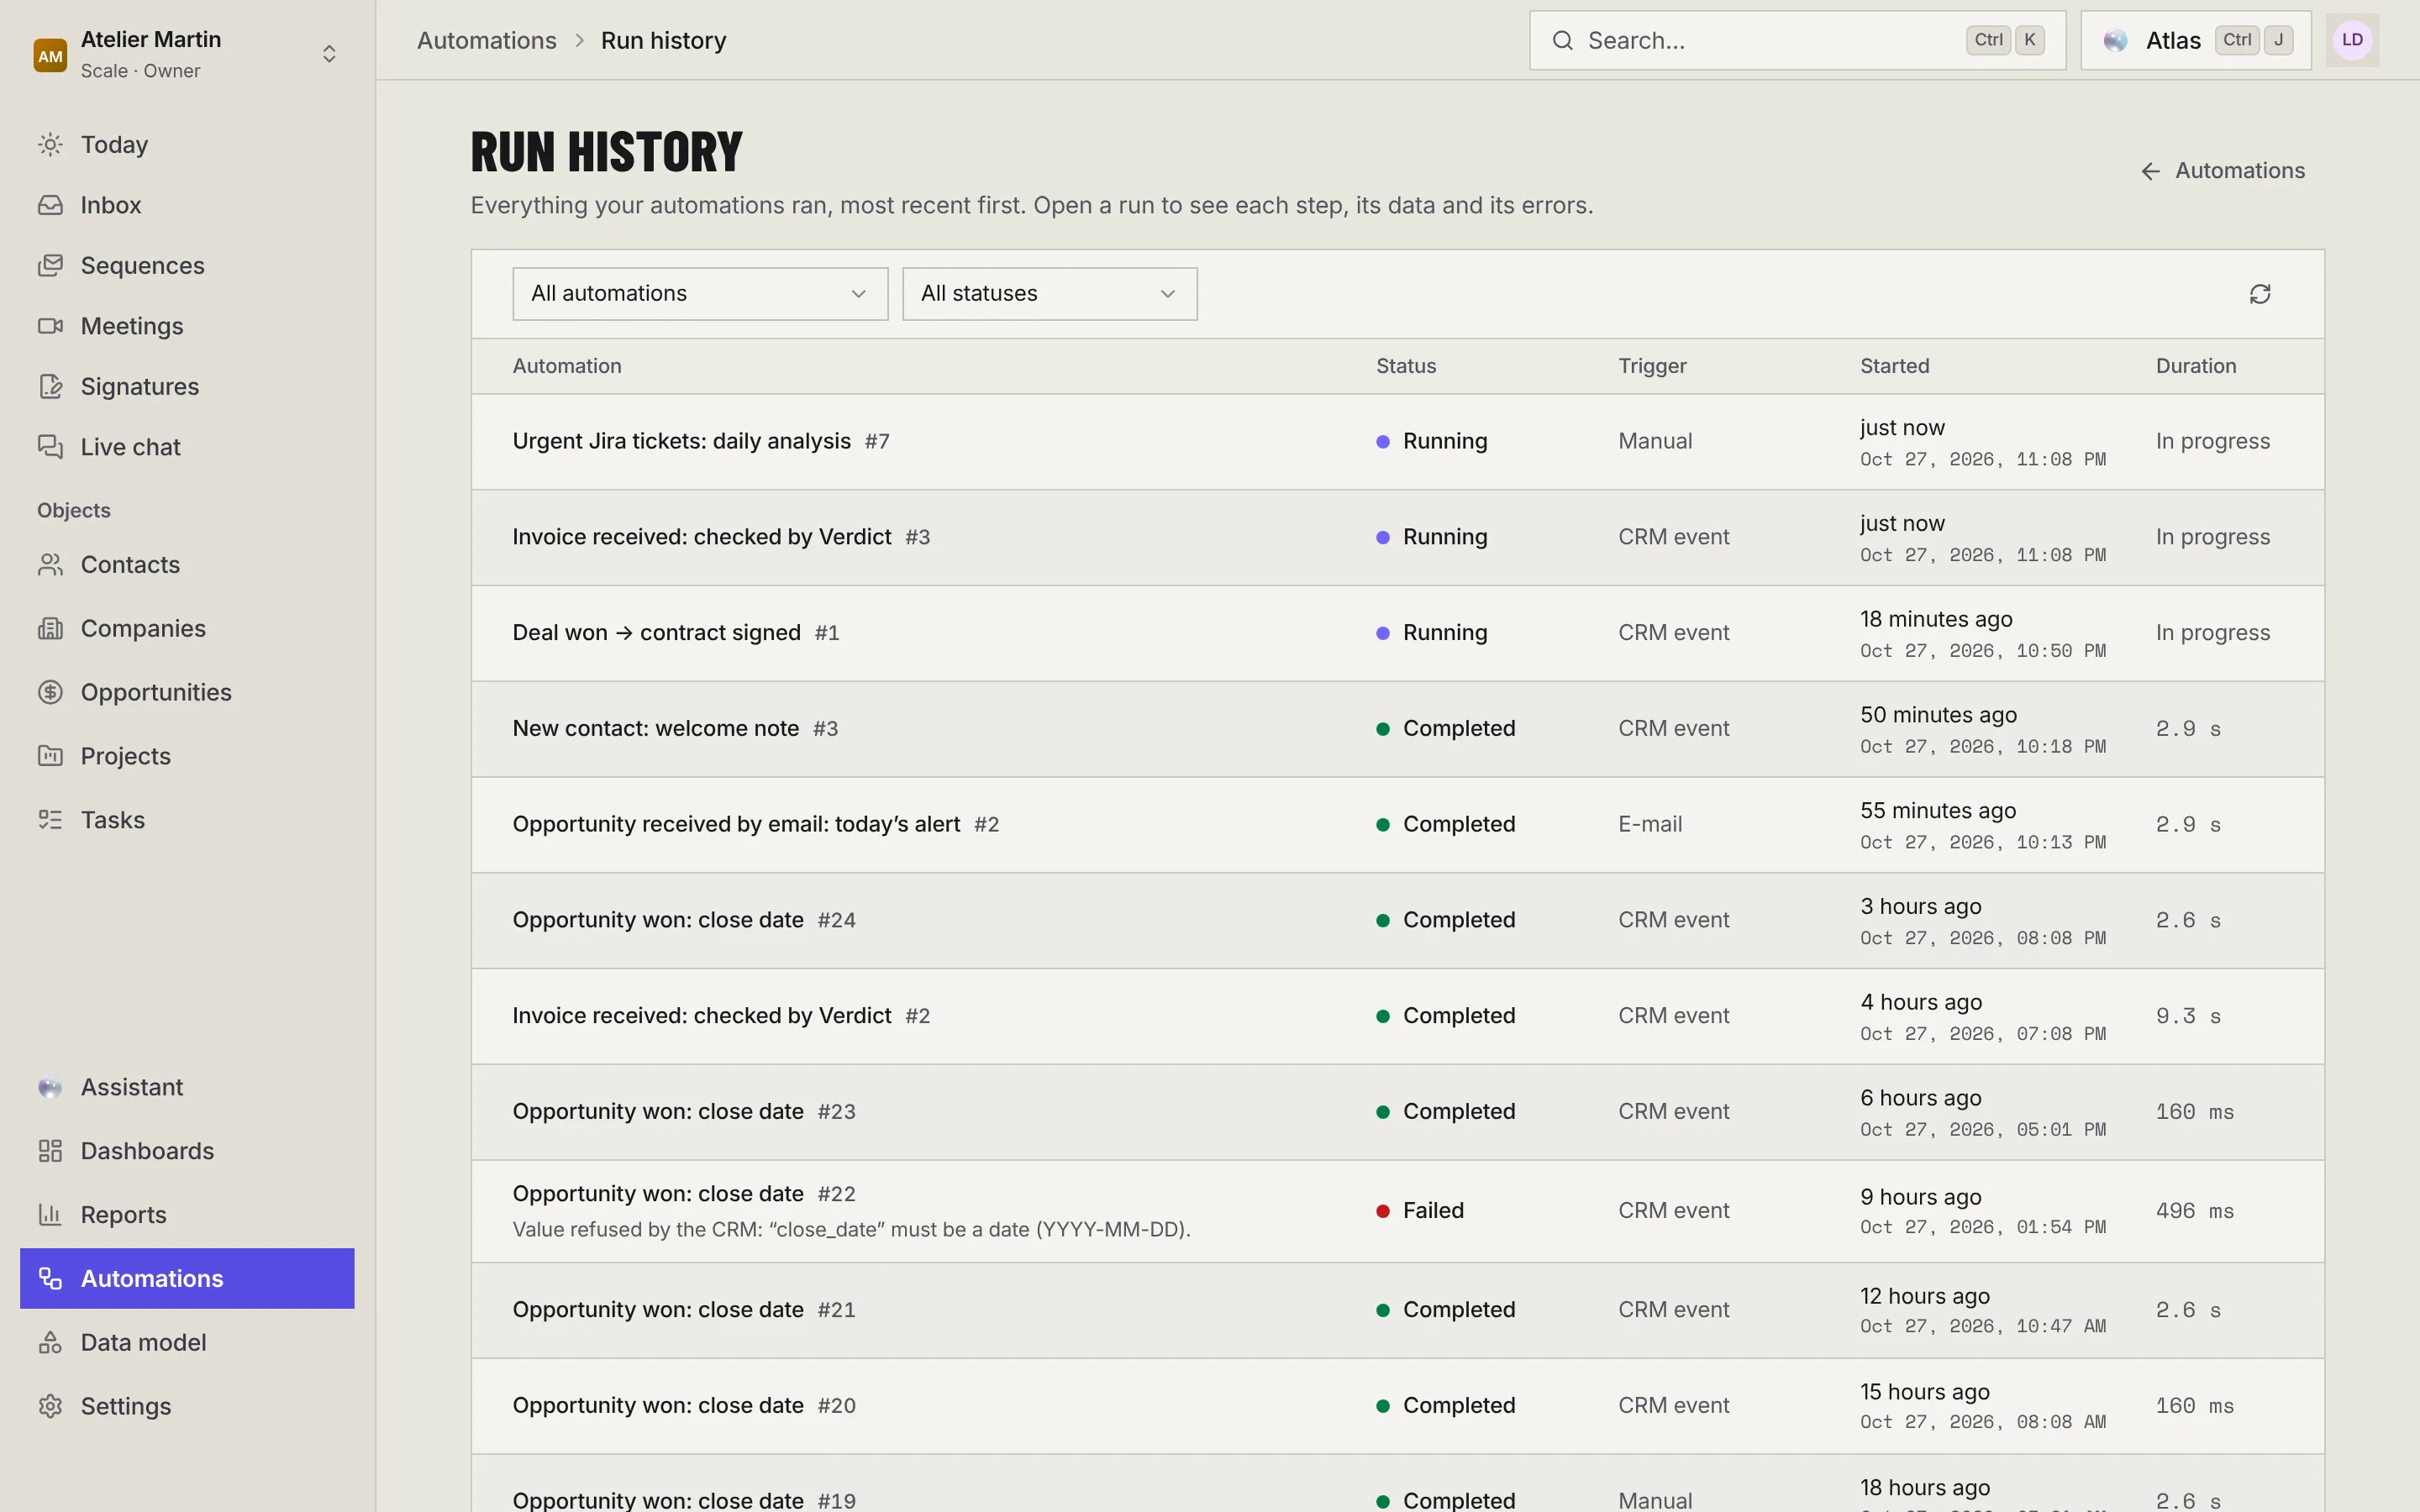2420x1512 pixels.
Task: Focus the Search field
Action: point(1797,40)
